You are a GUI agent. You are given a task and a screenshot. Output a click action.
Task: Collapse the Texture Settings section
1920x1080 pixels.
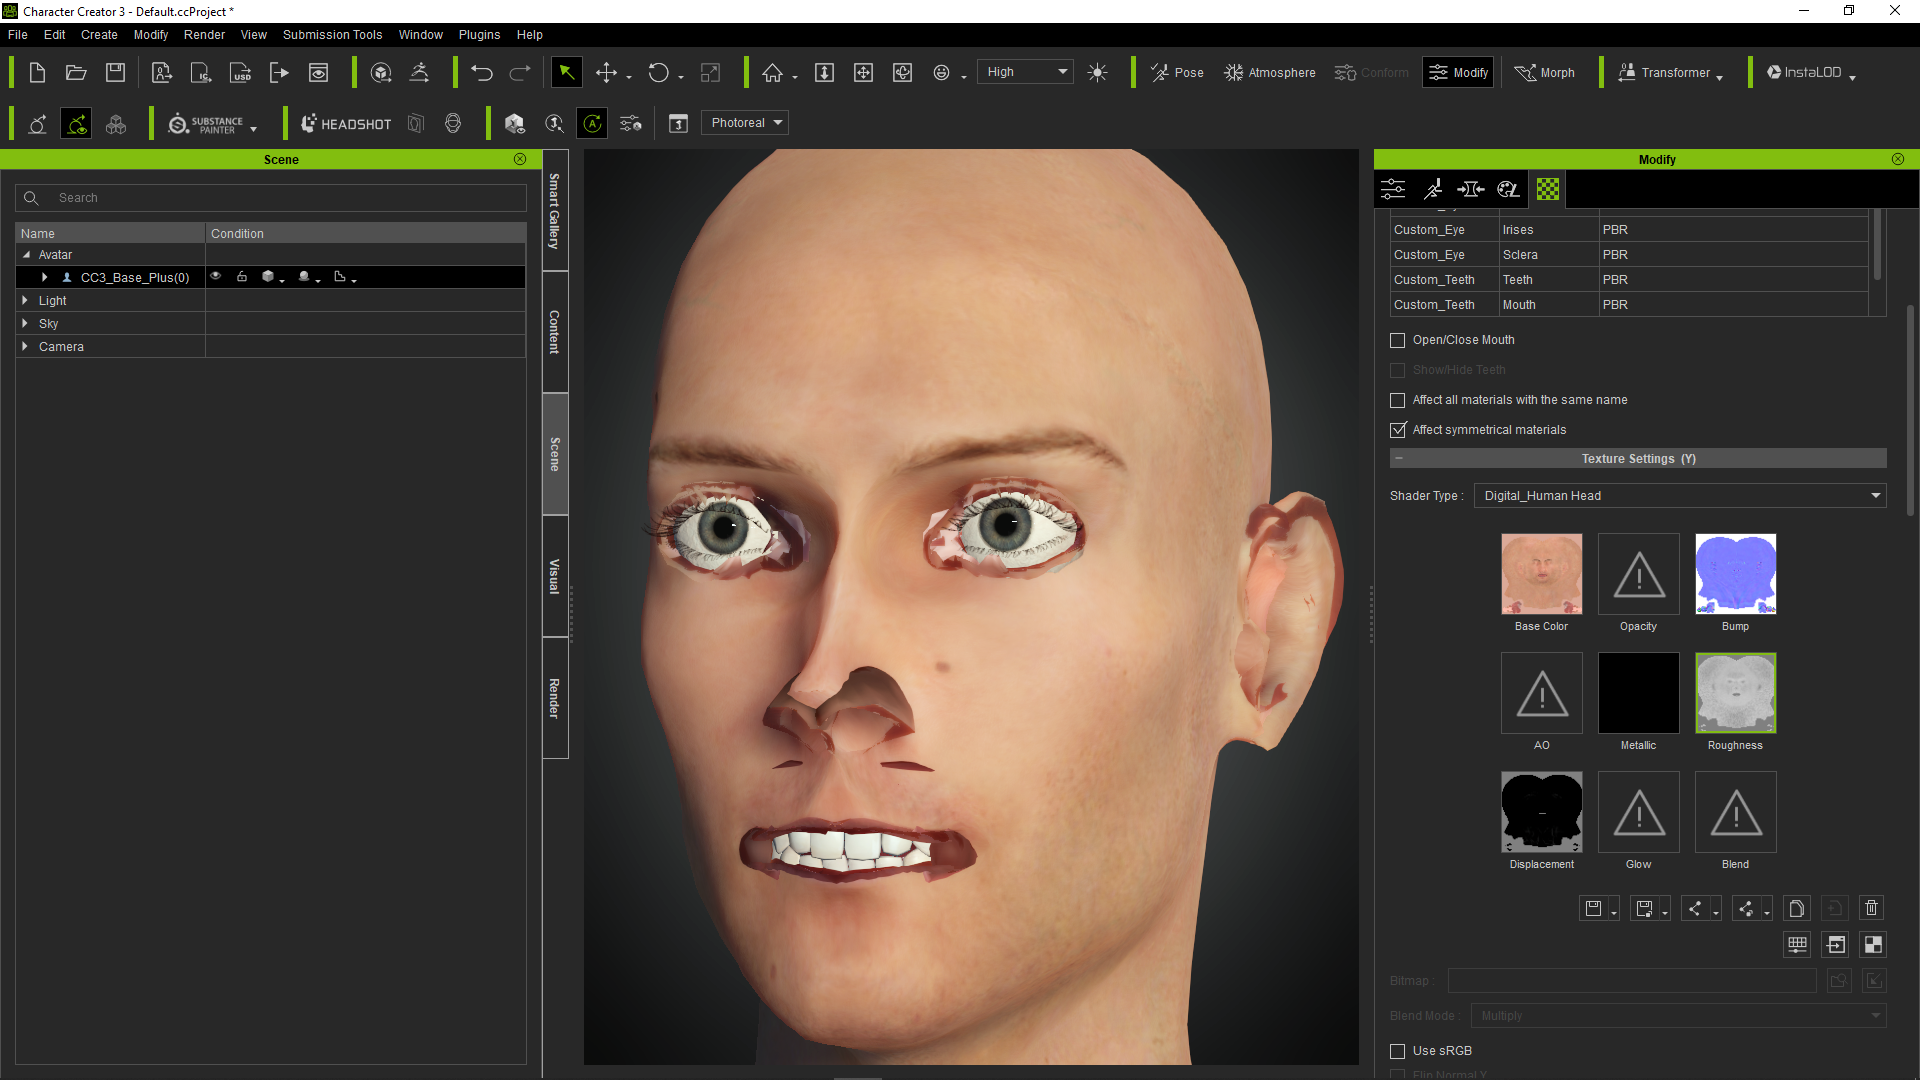1399,458
